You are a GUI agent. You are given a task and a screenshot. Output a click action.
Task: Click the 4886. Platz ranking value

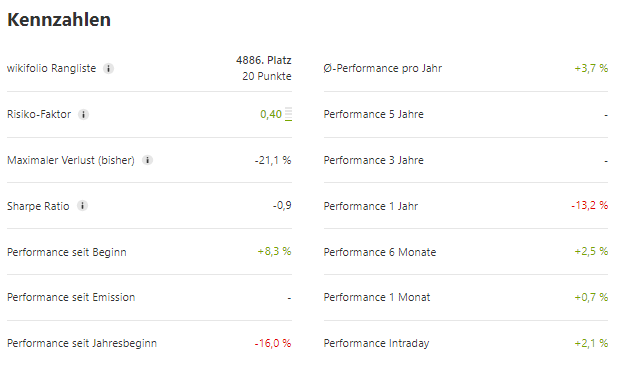tap(264, 60)
